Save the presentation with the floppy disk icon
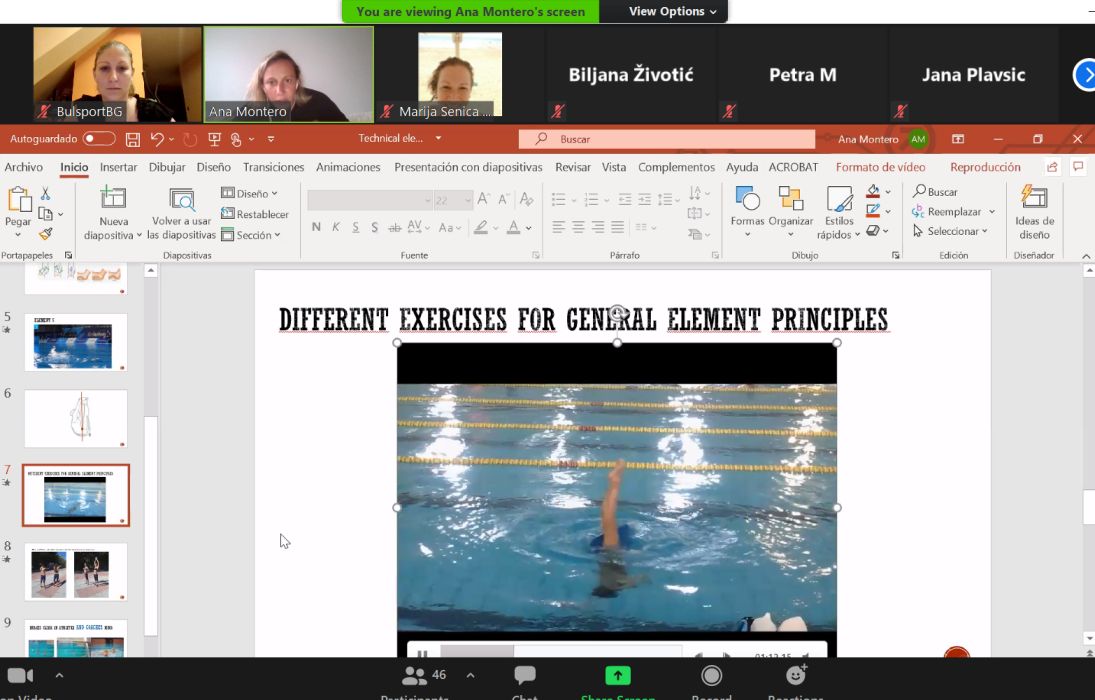Image resolution: width=1095 pixels, height=700 pixels. [x=133, y=139]
